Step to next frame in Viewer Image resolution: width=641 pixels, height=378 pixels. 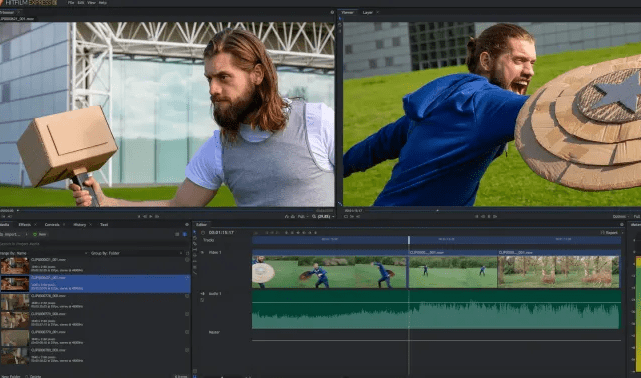(495, 216)
